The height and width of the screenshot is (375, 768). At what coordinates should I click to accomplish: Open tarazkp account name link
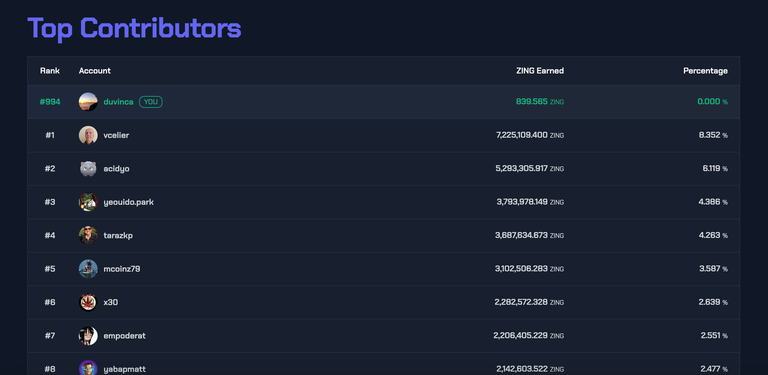click(118, 235)
